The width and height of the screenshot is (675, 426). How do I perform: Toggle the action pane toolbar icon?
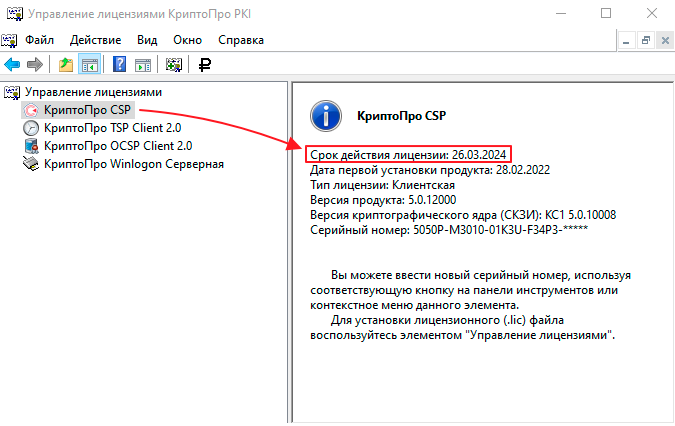coord(143,65)
